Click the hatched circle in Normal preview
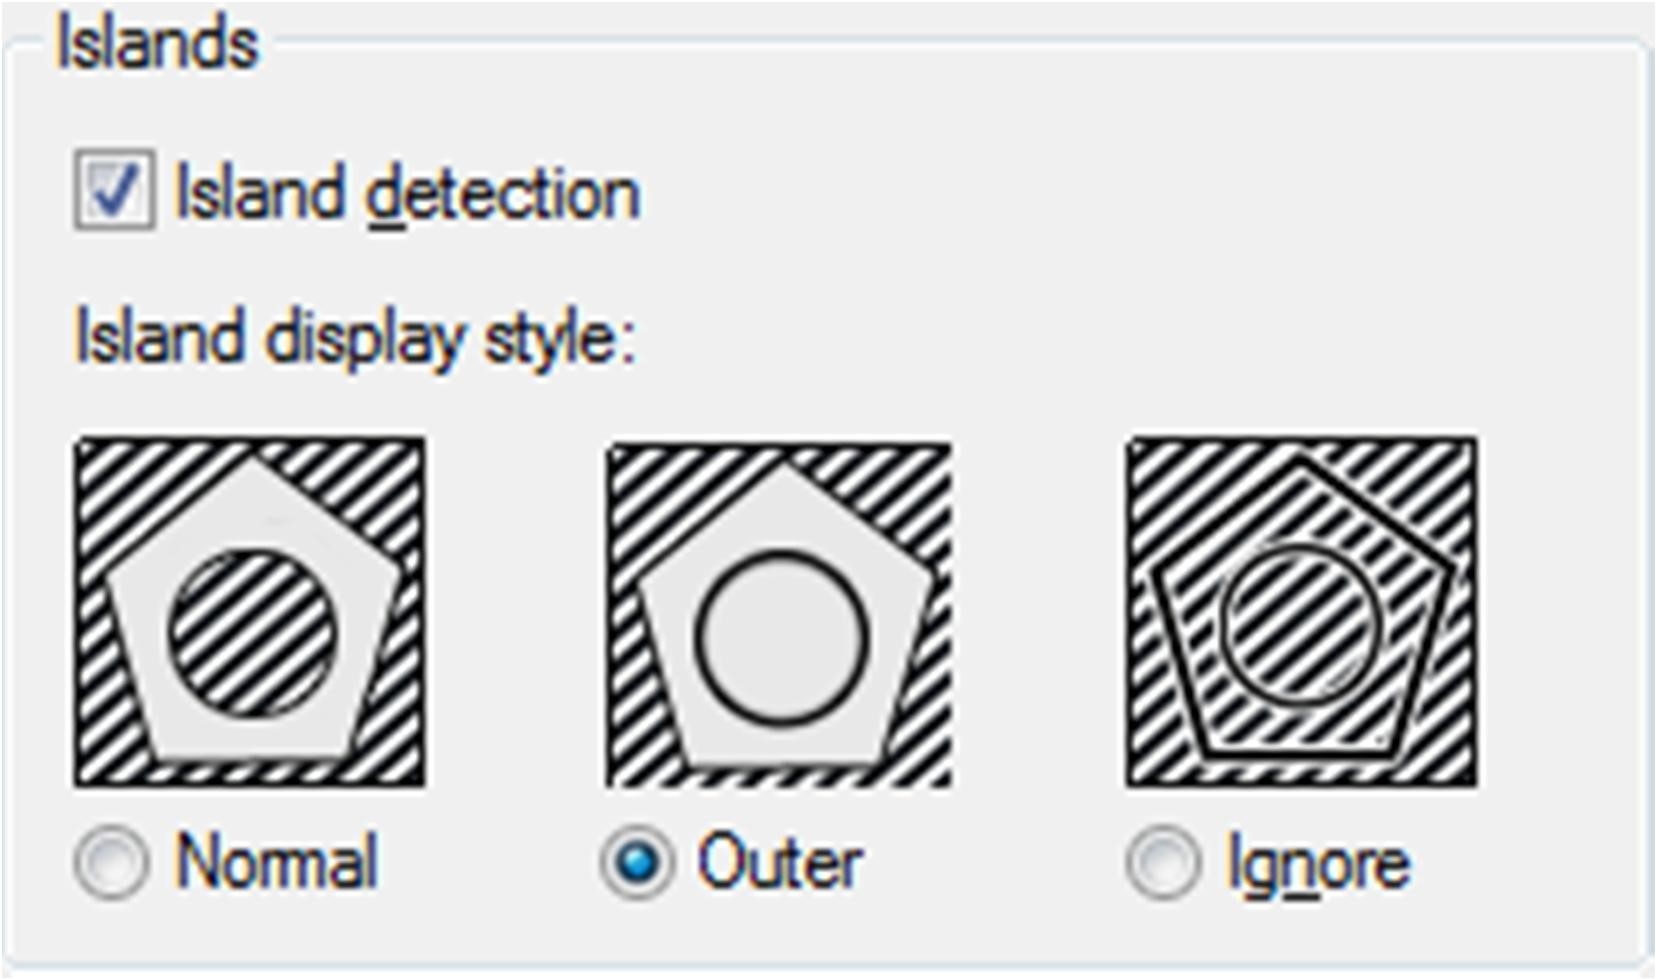The height and width of the screenshot is (979, 1656). coord(252,632)
